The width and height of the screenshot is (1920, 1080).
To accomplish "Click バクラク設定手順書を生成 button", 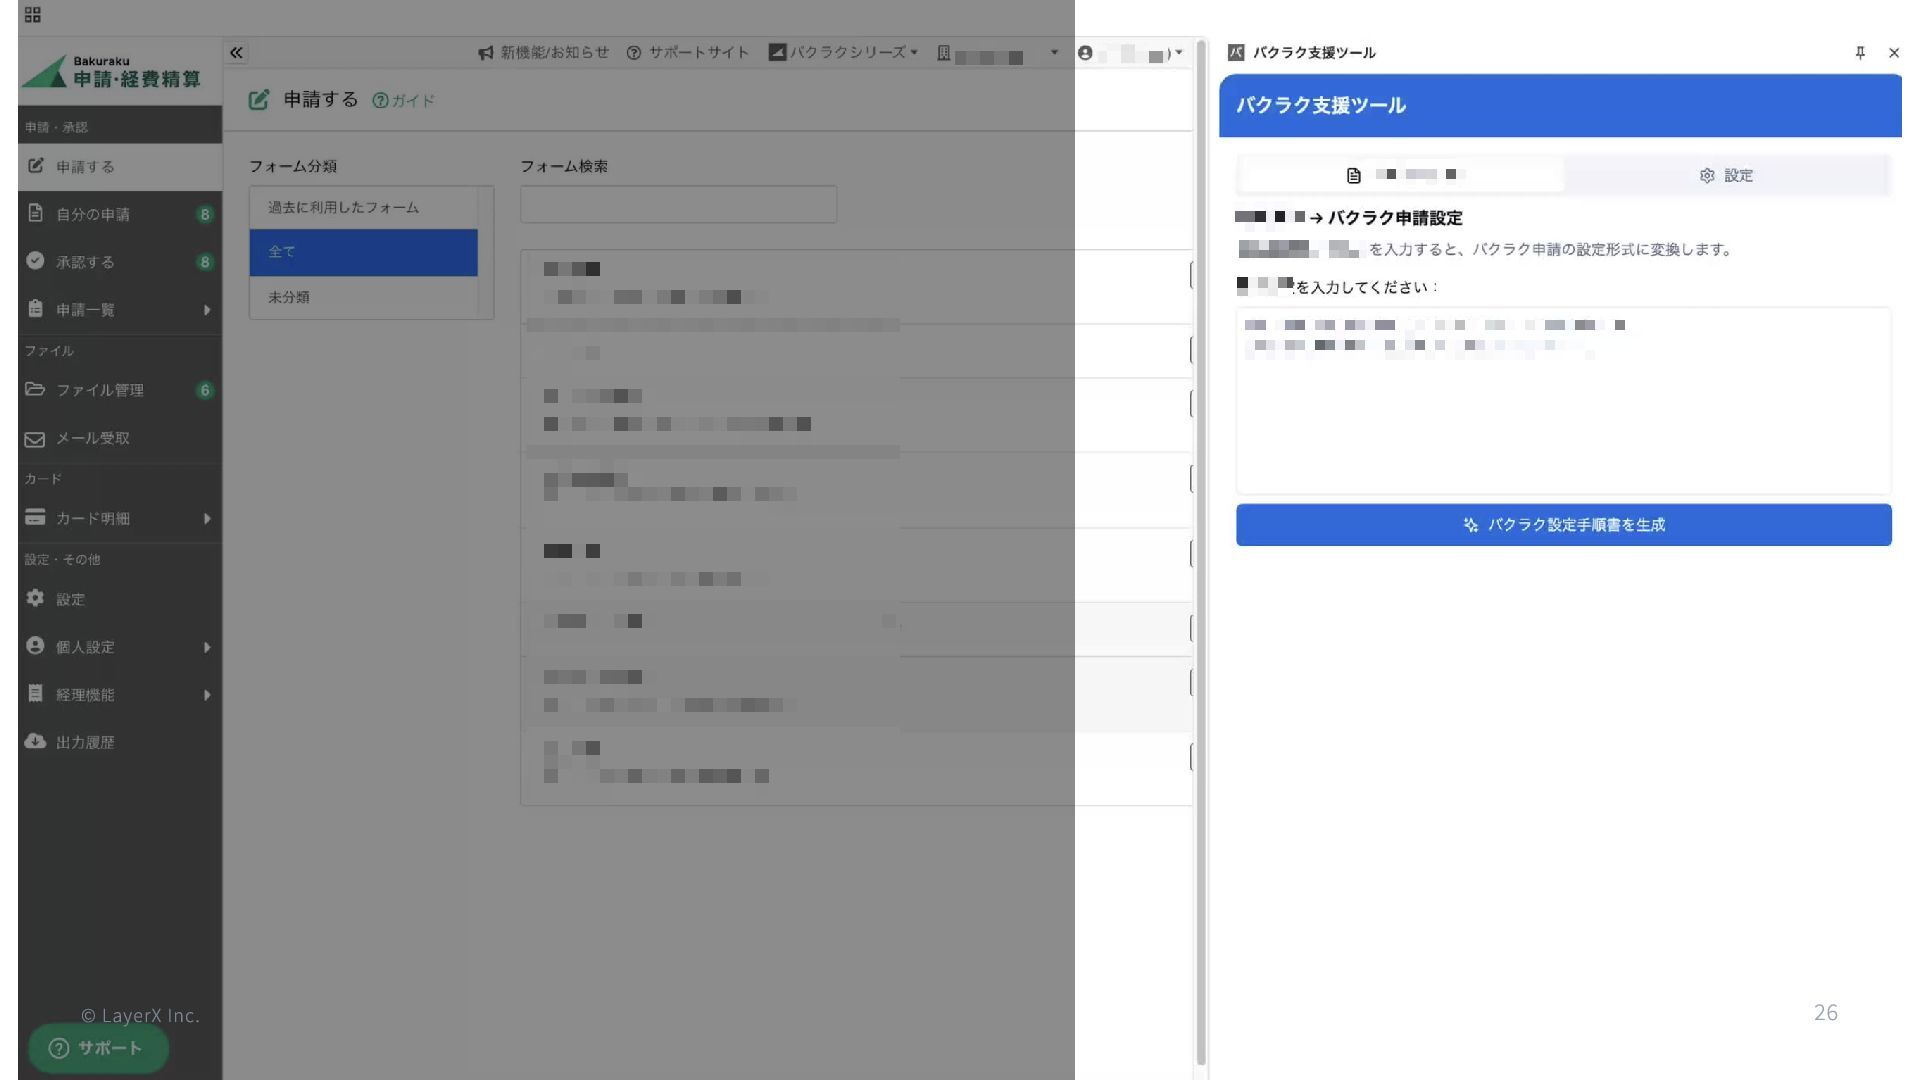I will [x=1563, y=525].
